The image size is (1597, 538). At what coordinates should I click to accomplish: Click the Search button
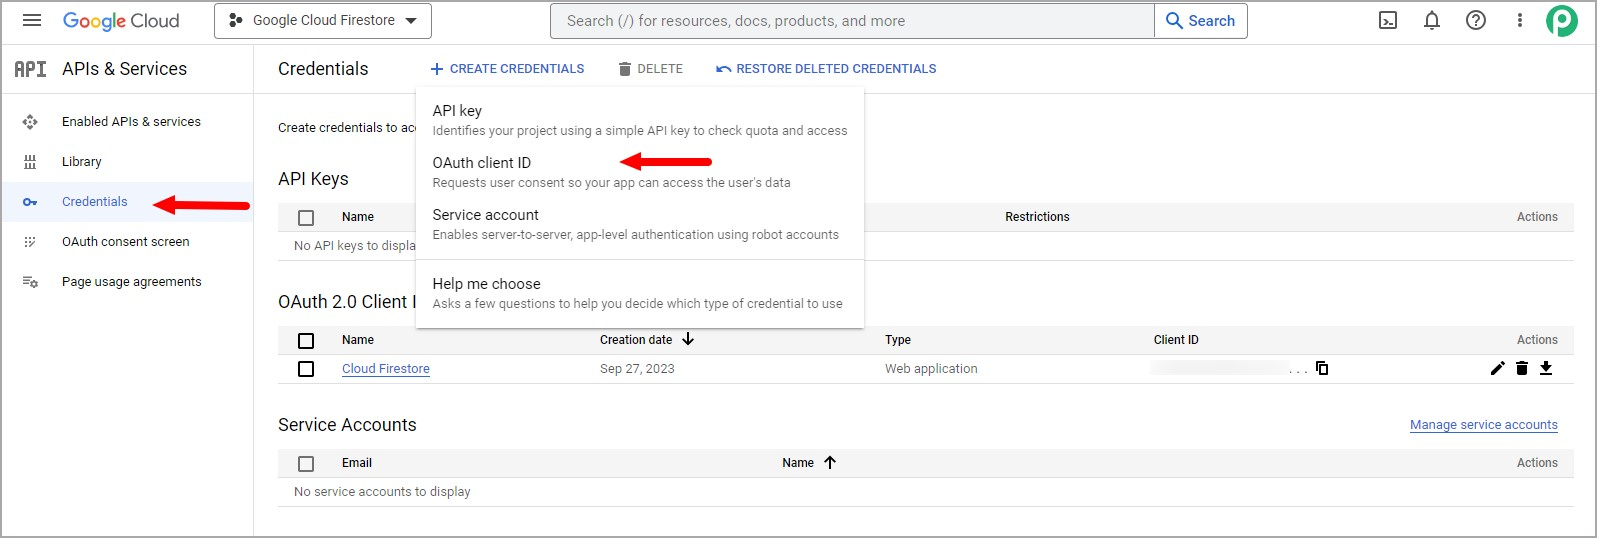click(x=1201, y=21)
